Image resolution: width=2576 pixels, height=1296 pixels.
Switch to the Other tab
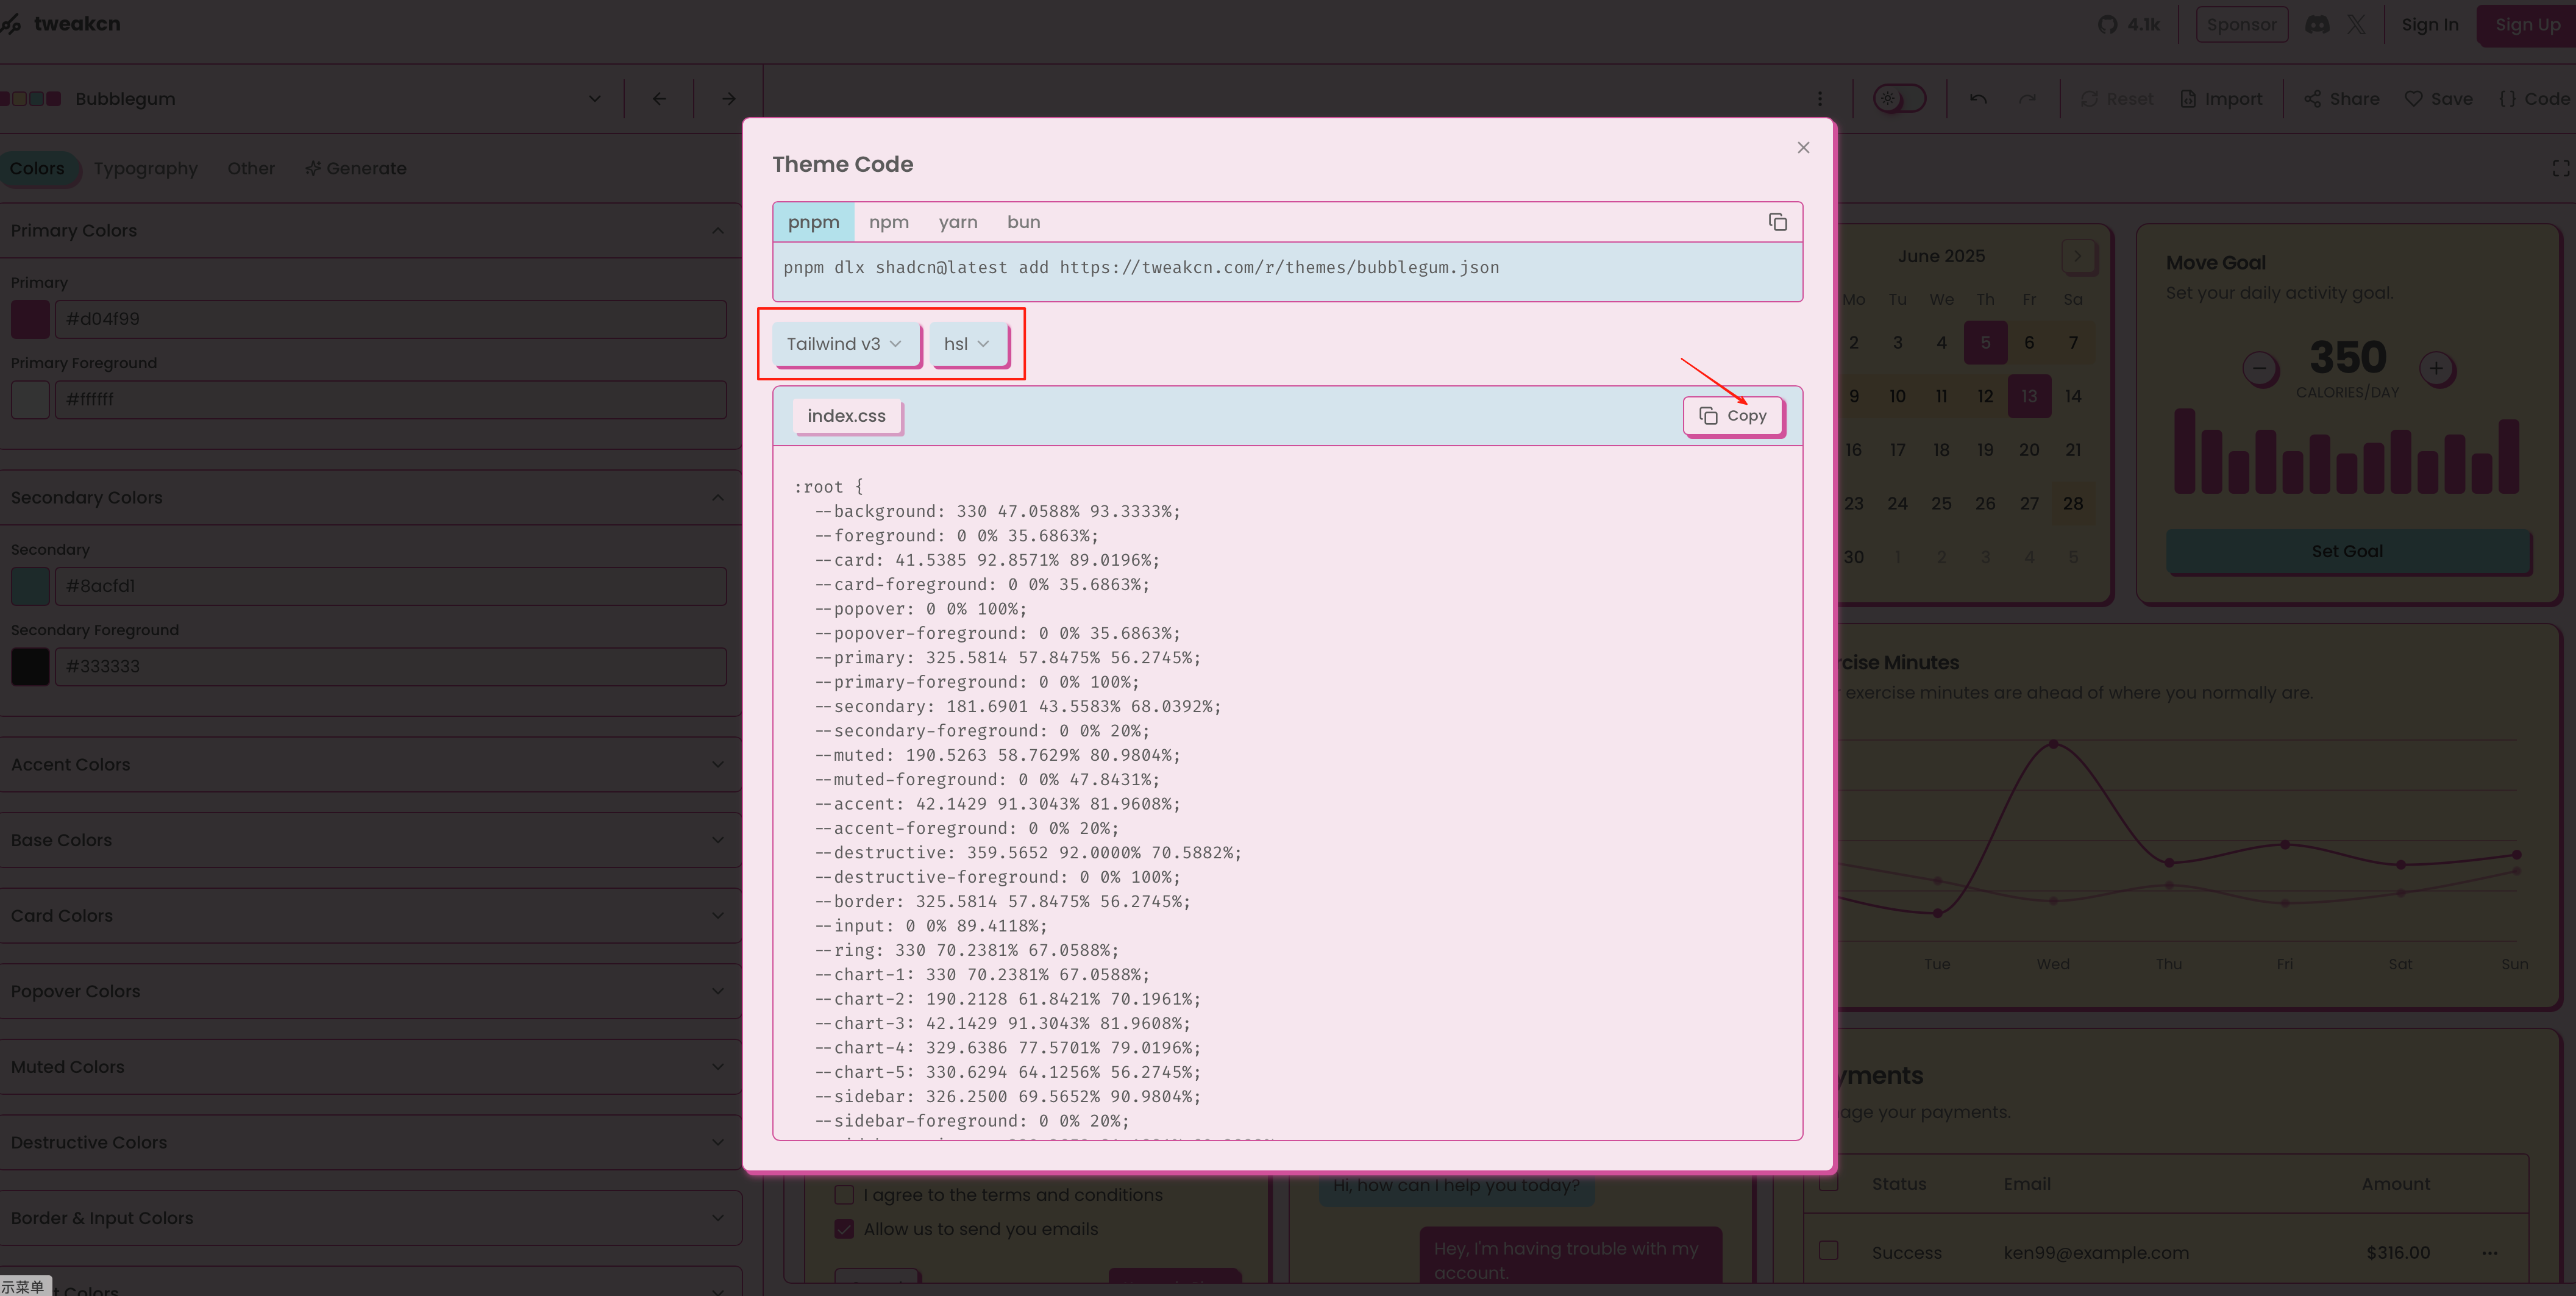click(x=250, y=168)
